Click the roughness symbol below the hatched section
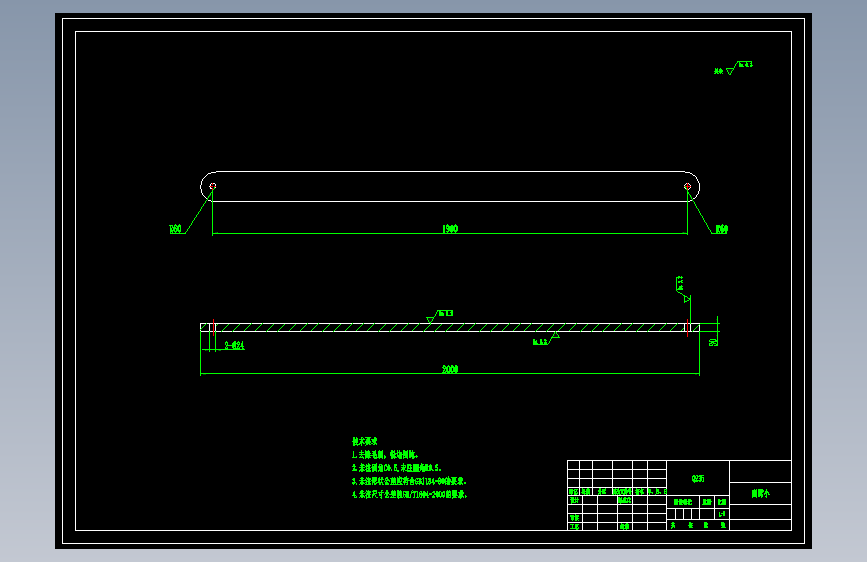Image resolution: width=867 pixels, height=562 pixels. [x=546, y=339]
